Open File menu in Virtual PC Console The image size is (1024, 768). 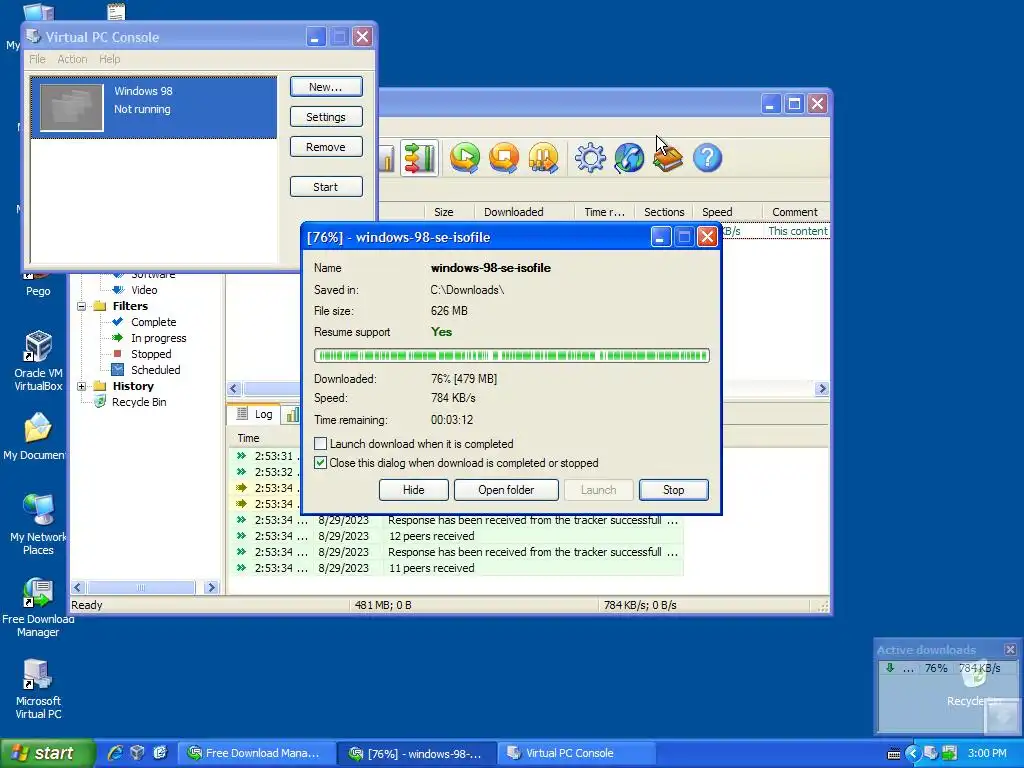37,59
